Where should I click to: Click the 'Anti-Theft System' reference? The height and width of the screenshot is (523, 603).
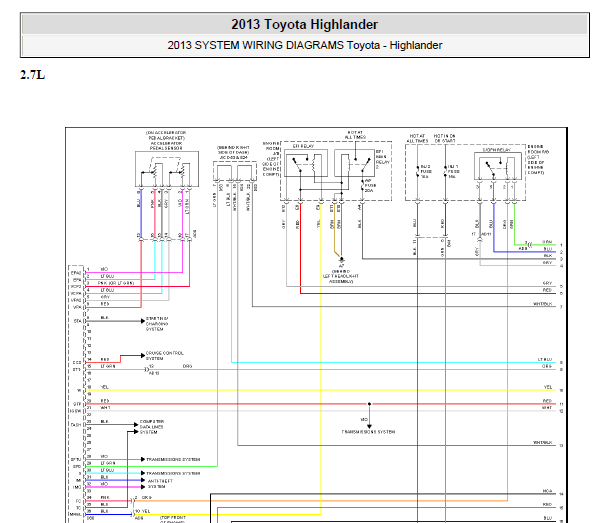[x=160, y=484]
